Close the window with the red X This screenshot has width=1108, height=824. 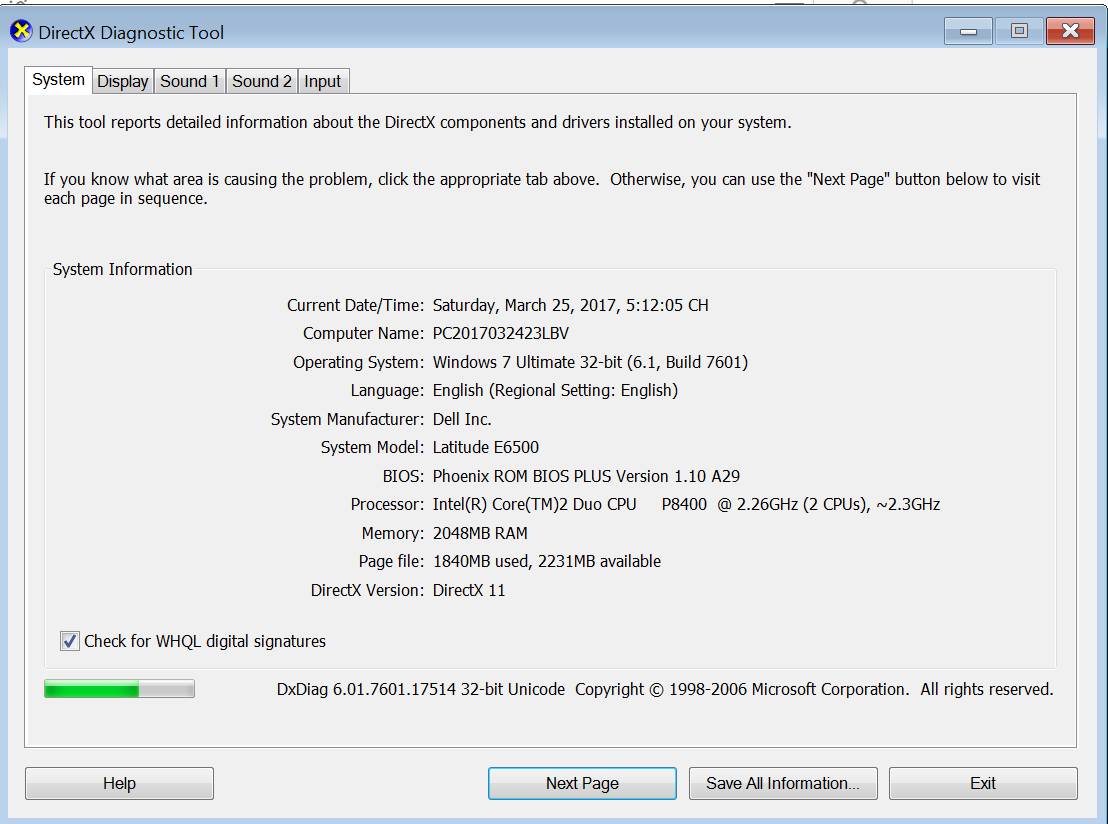point(1070,32)
